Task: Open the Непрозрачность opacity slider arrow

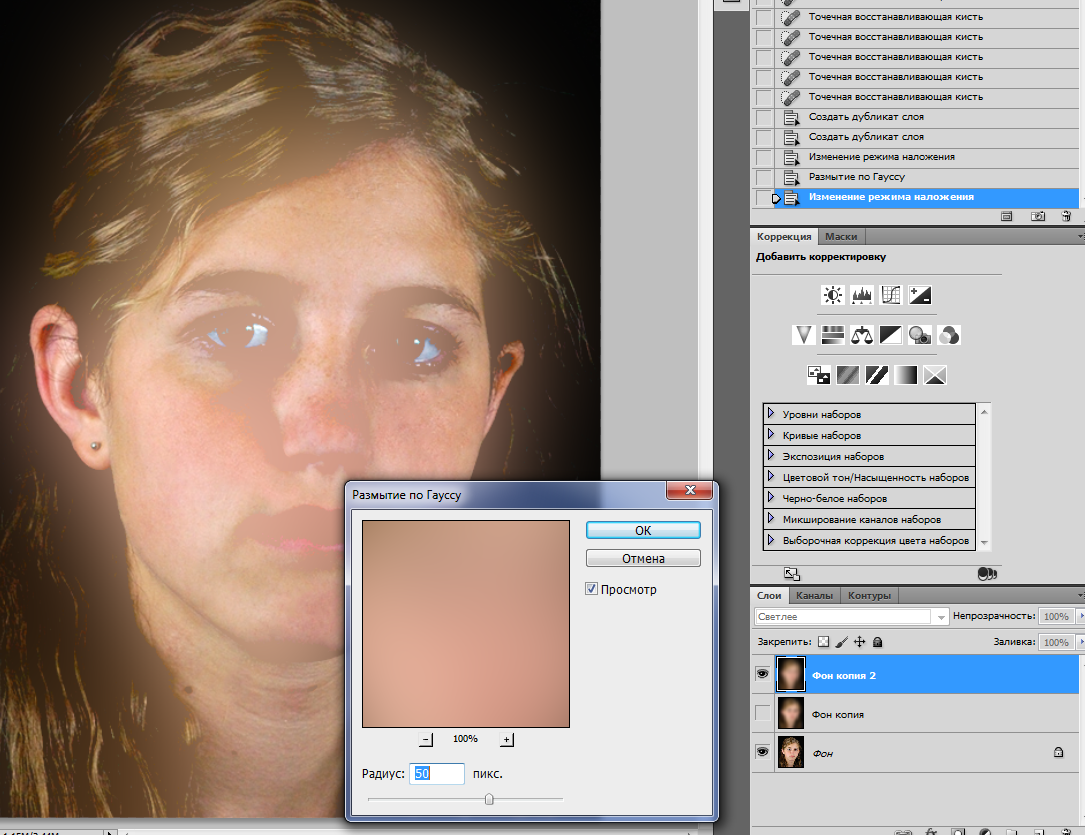Action: 1081,616
